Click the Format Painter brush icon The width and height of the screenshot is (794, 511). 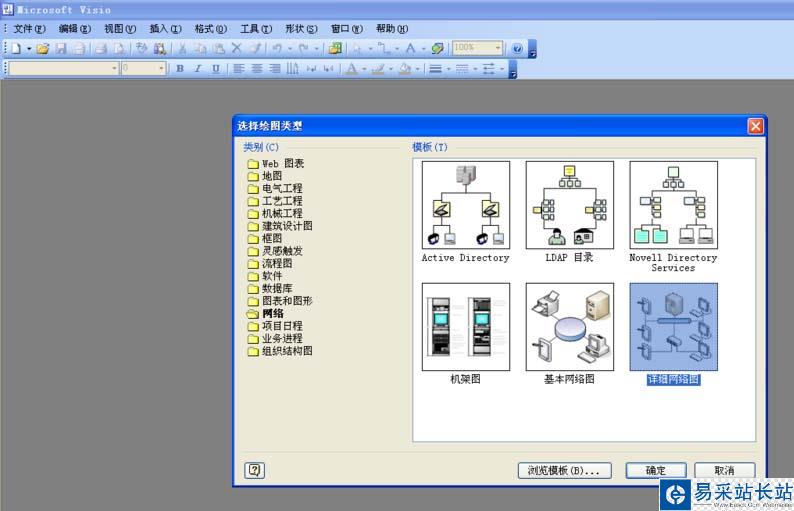point(256,49)
